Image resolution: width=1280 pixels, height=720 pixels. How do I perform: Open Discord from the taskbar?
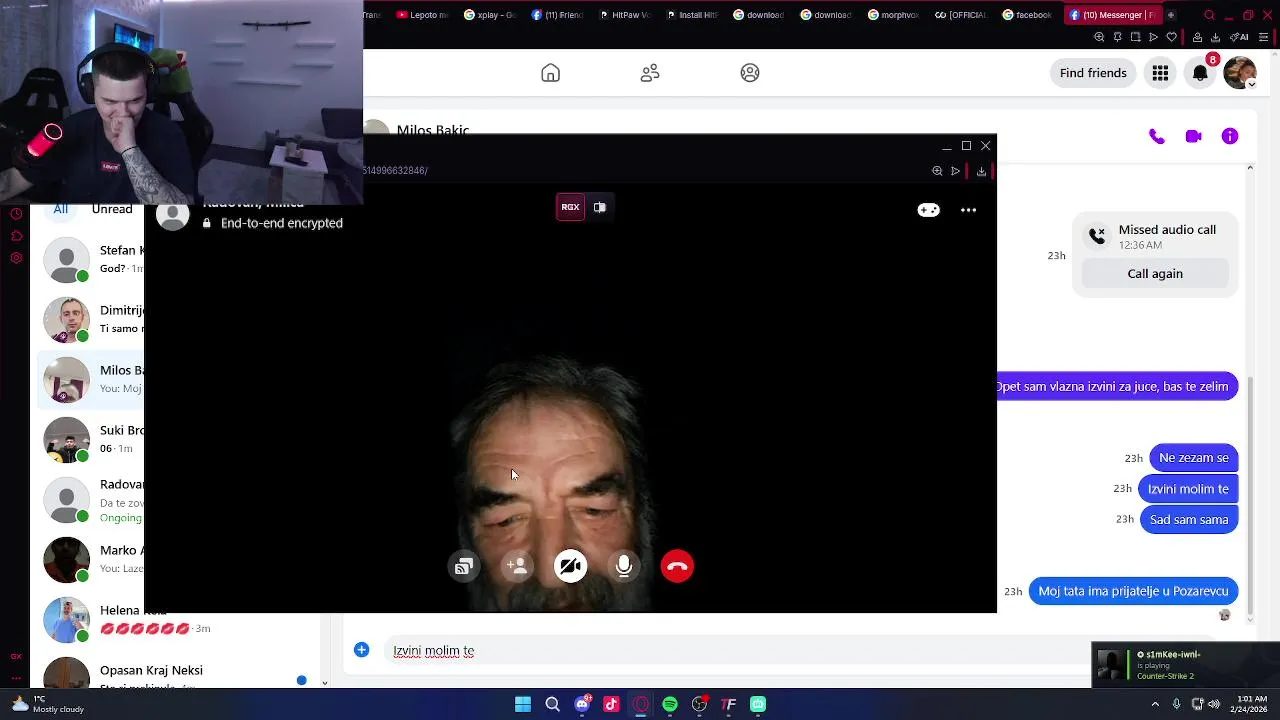point(582,704)
